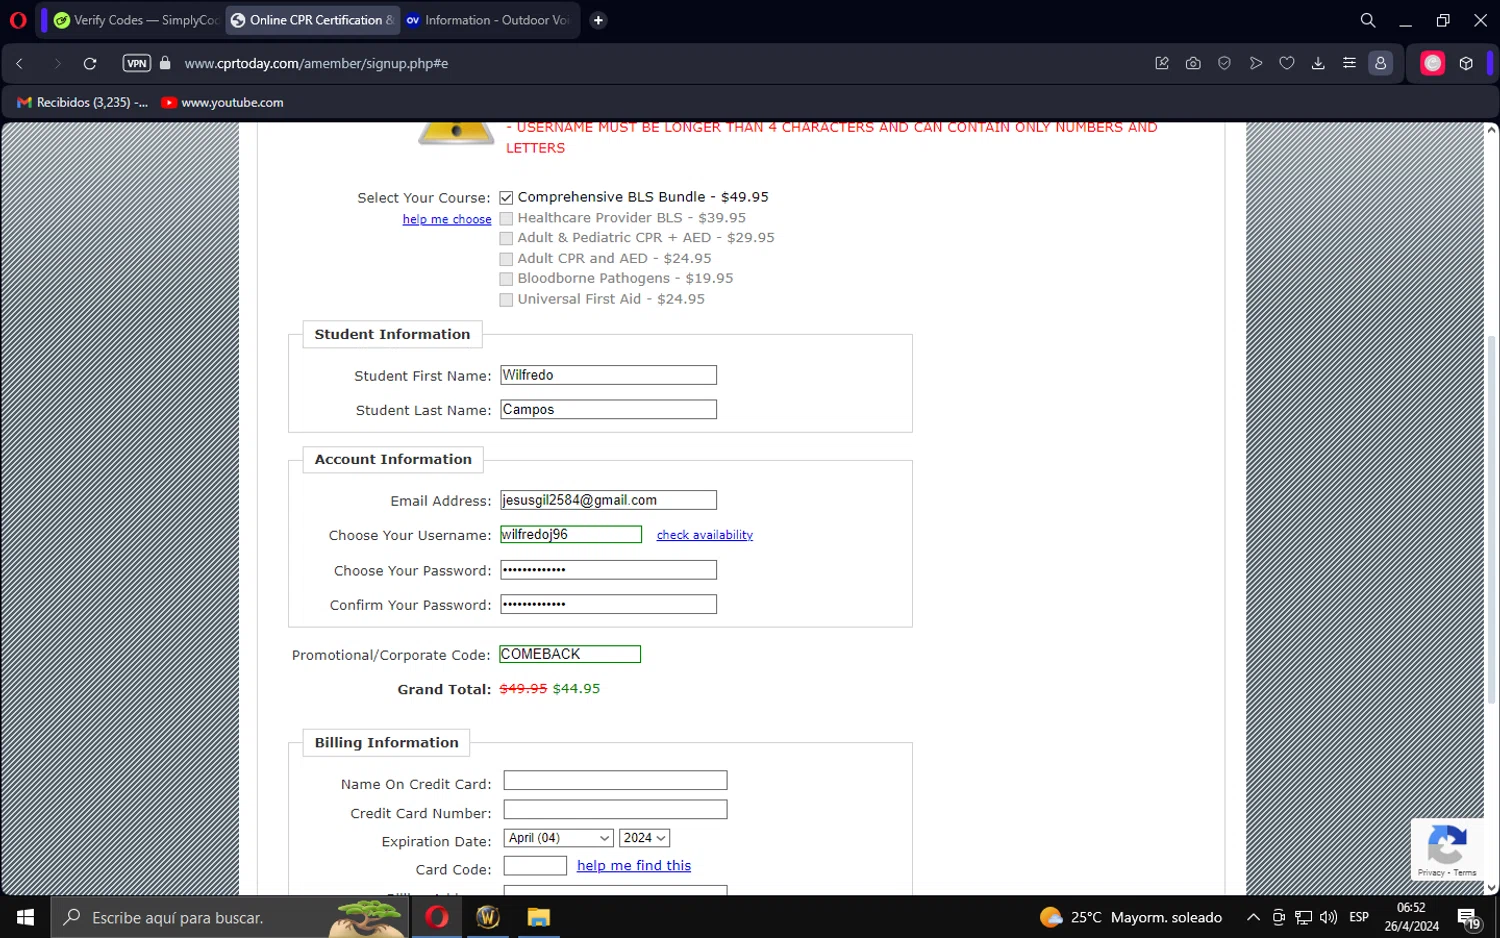Viewport: 1500px width, 938px height.
Task: Click Name On Credit Card field
Action: pos(615,780)
